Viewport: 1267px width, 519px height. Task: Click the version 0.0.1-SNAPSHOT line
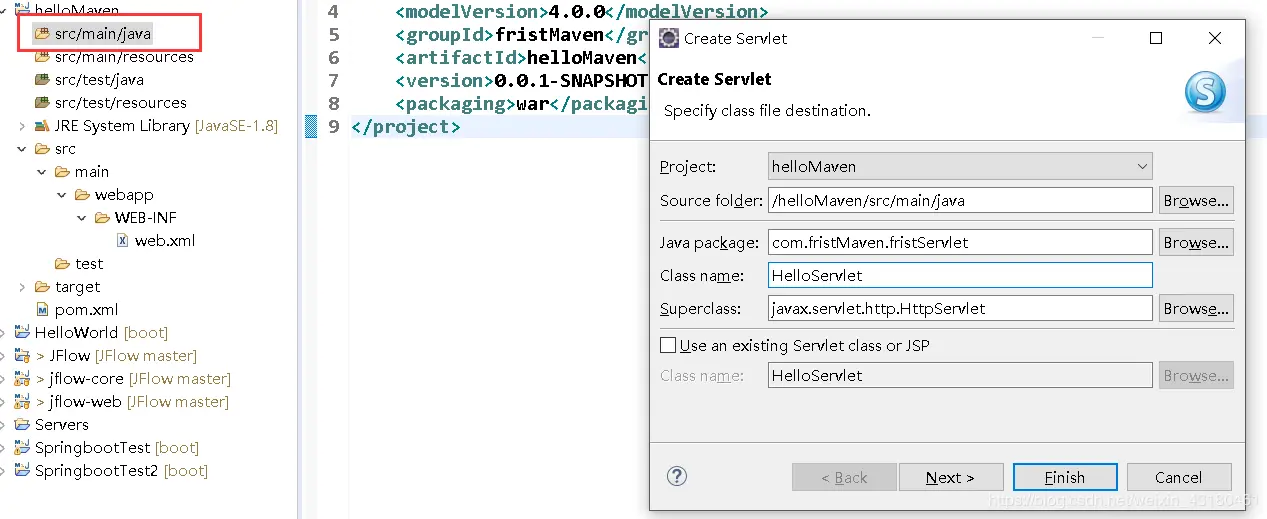[522, 81]
